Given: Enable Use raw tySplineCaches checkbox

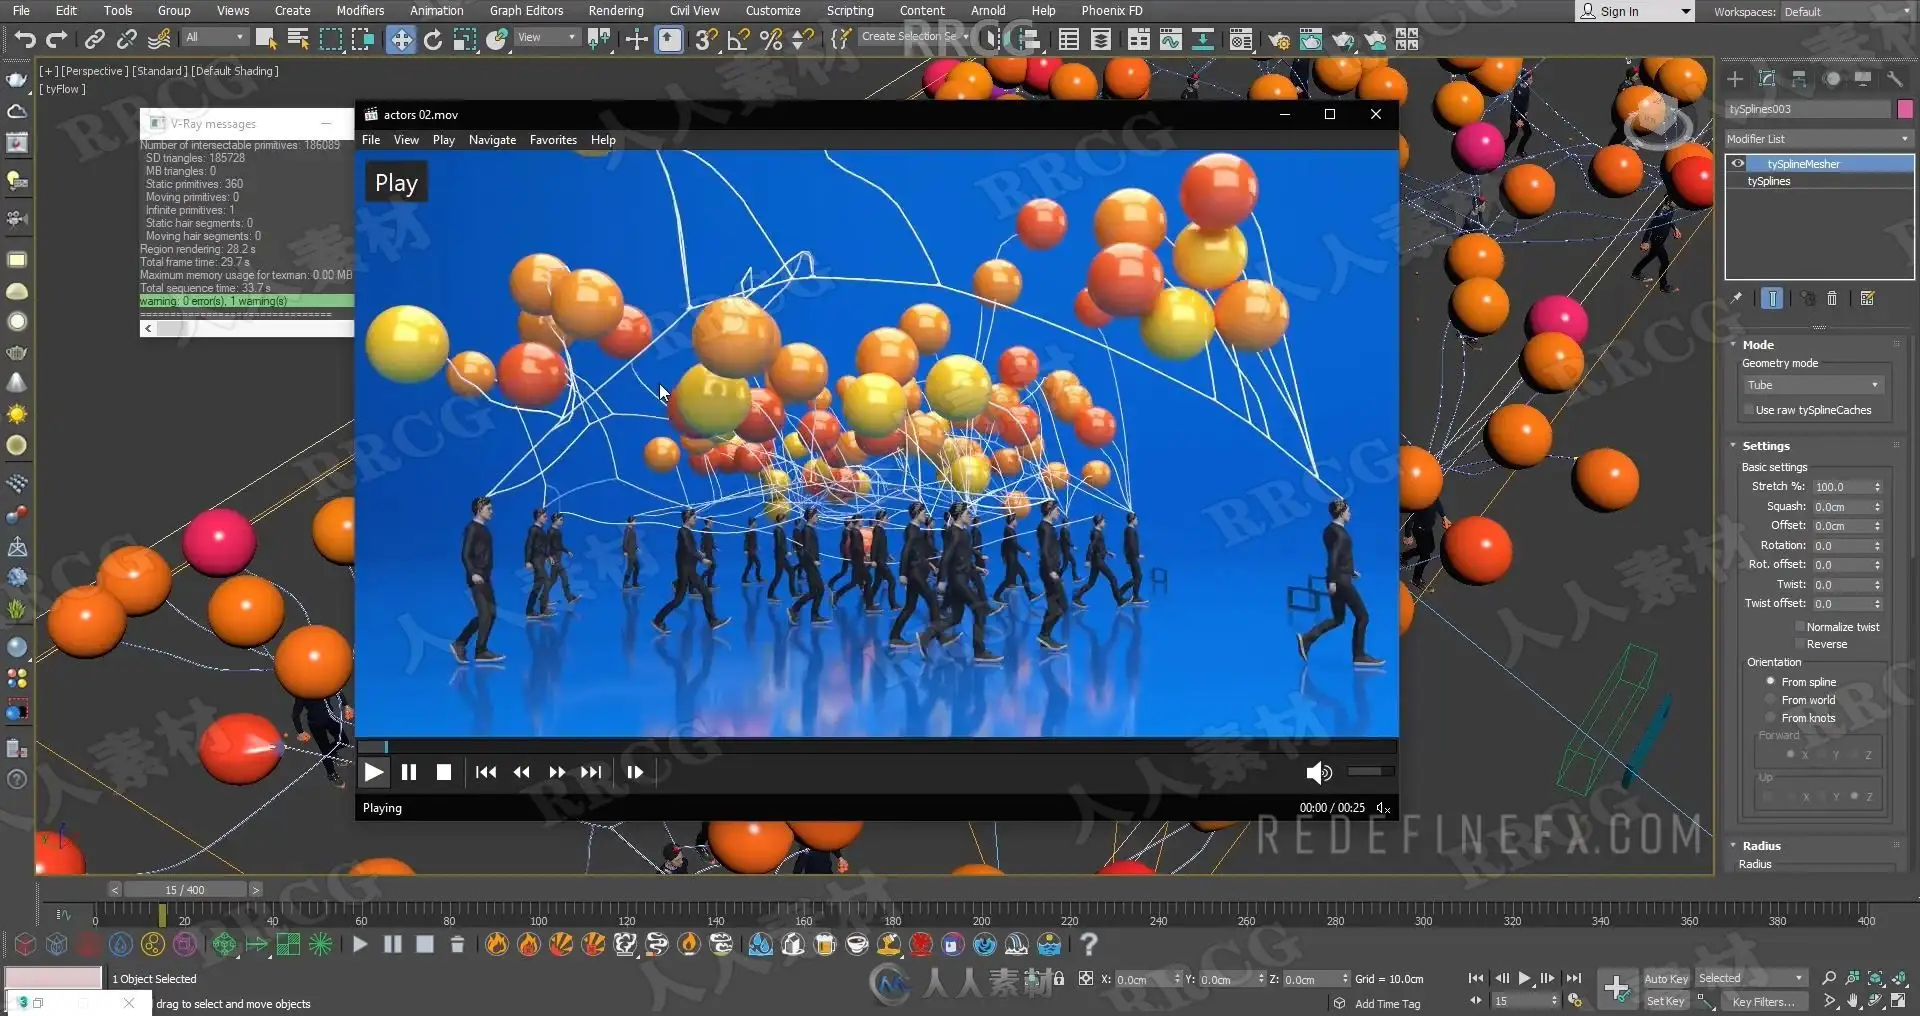Looking at the screenshot, I should 1749,410.
